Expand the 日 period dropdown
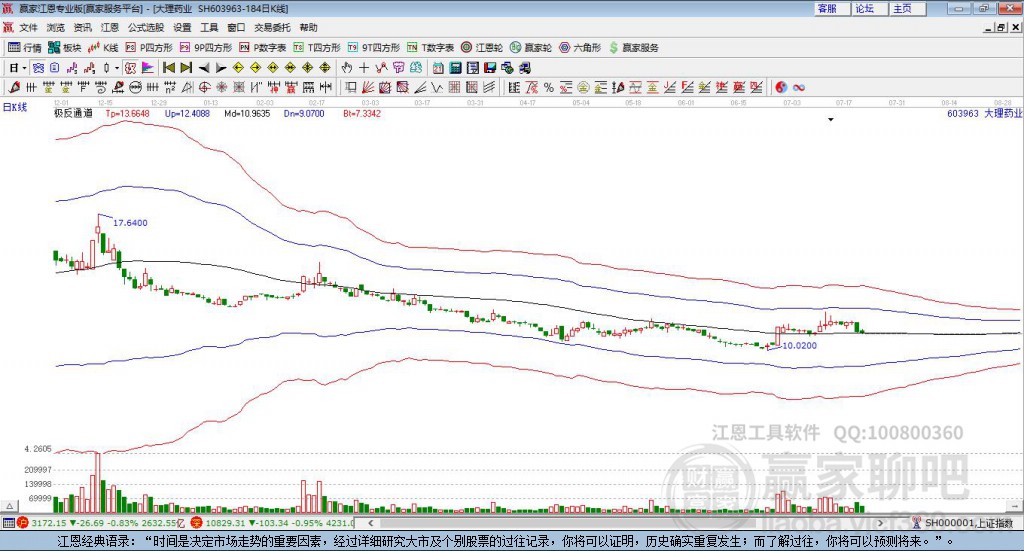This screenshot has height=551, width=1024. (24, 68)
